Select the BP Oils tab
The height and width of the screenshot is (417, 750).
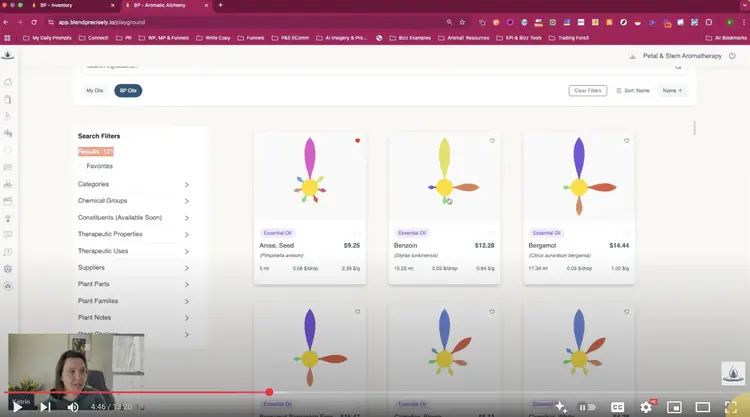[x=128, y=91]
